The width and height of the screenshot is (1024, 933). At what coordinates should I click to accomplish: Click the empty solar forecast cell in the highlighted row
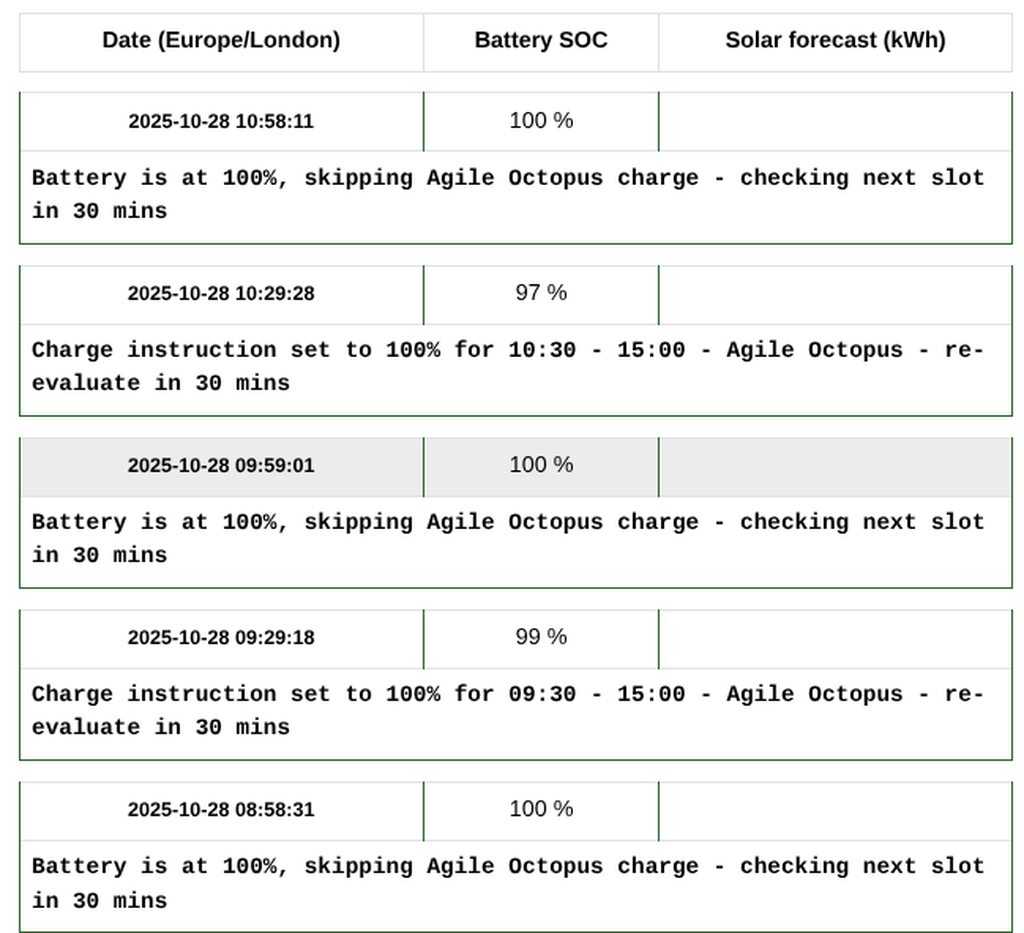(835, 466)
